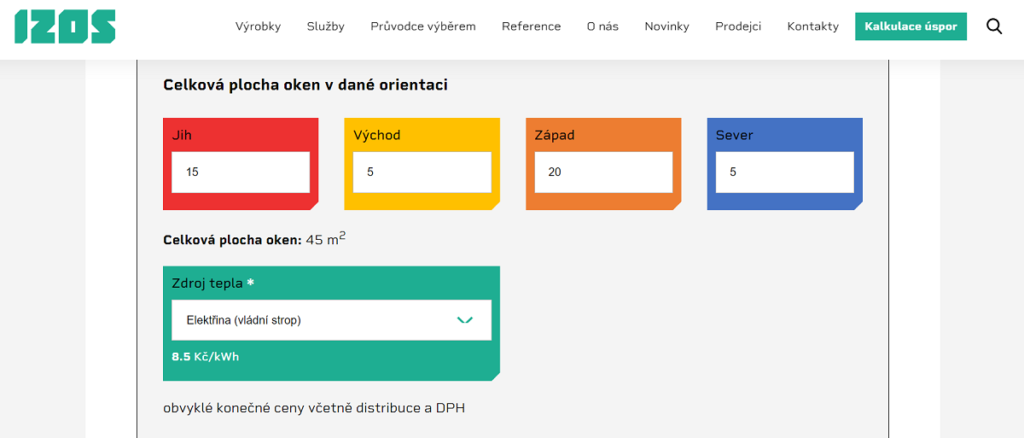1024x438 pixels.
Task: Click the red Jih card label
Action: (182, 135)
